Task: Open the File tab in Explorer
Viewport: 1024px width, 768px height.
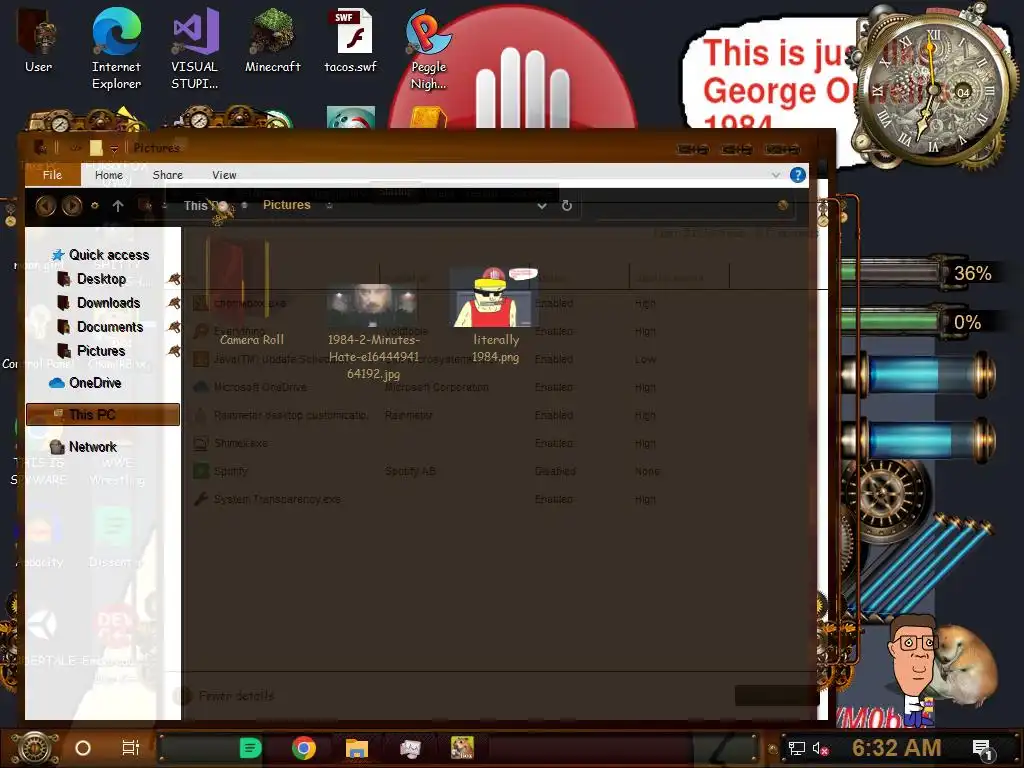Action: tap(52, 174)
